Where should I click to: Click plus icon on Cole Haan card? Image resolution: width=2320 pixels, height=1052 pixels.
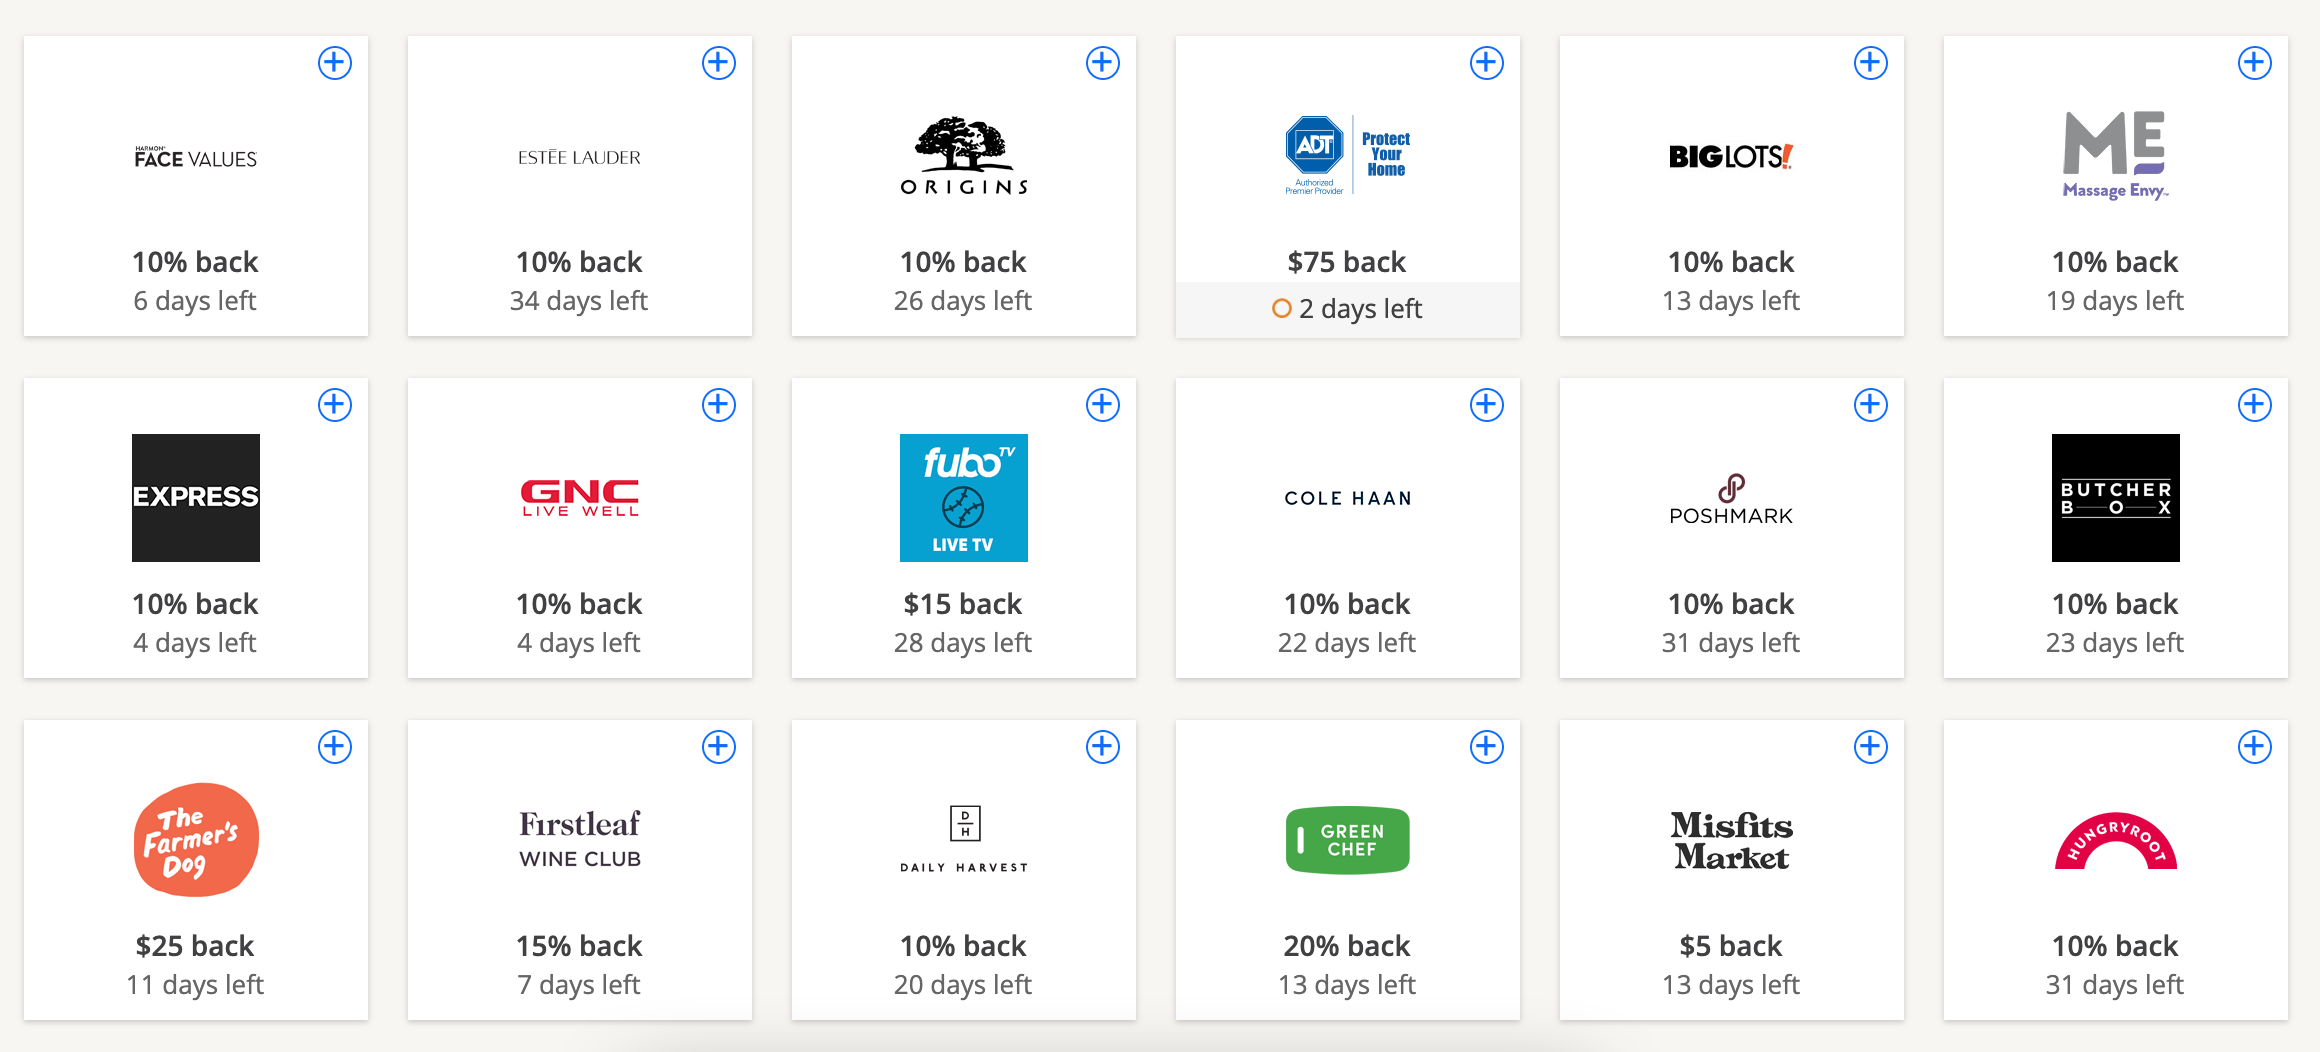pos(1487,405)
